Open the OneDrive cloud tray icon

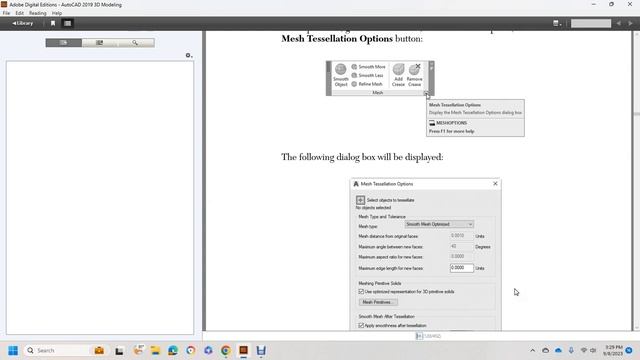tap(558, 350)
